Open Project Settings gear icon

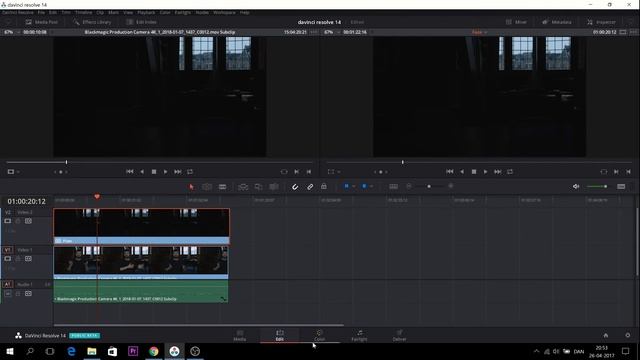click(628, 335)
